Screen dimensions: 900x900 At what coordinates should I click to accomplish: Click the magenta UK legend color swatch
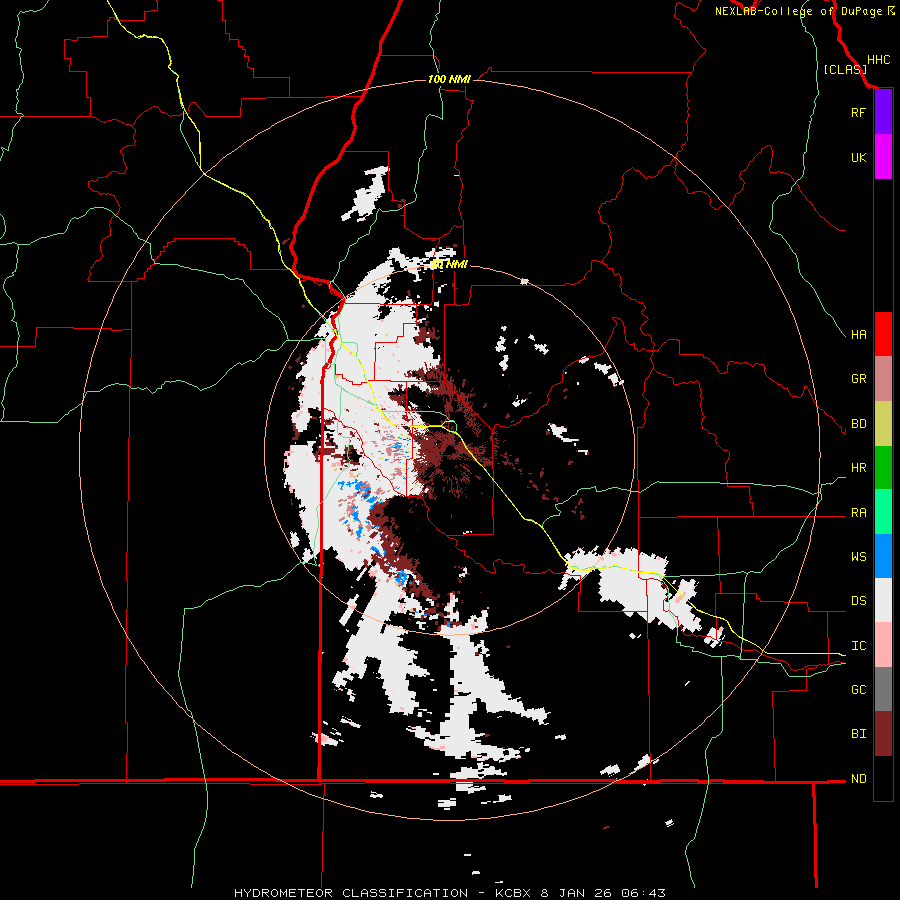pos(883,157)
